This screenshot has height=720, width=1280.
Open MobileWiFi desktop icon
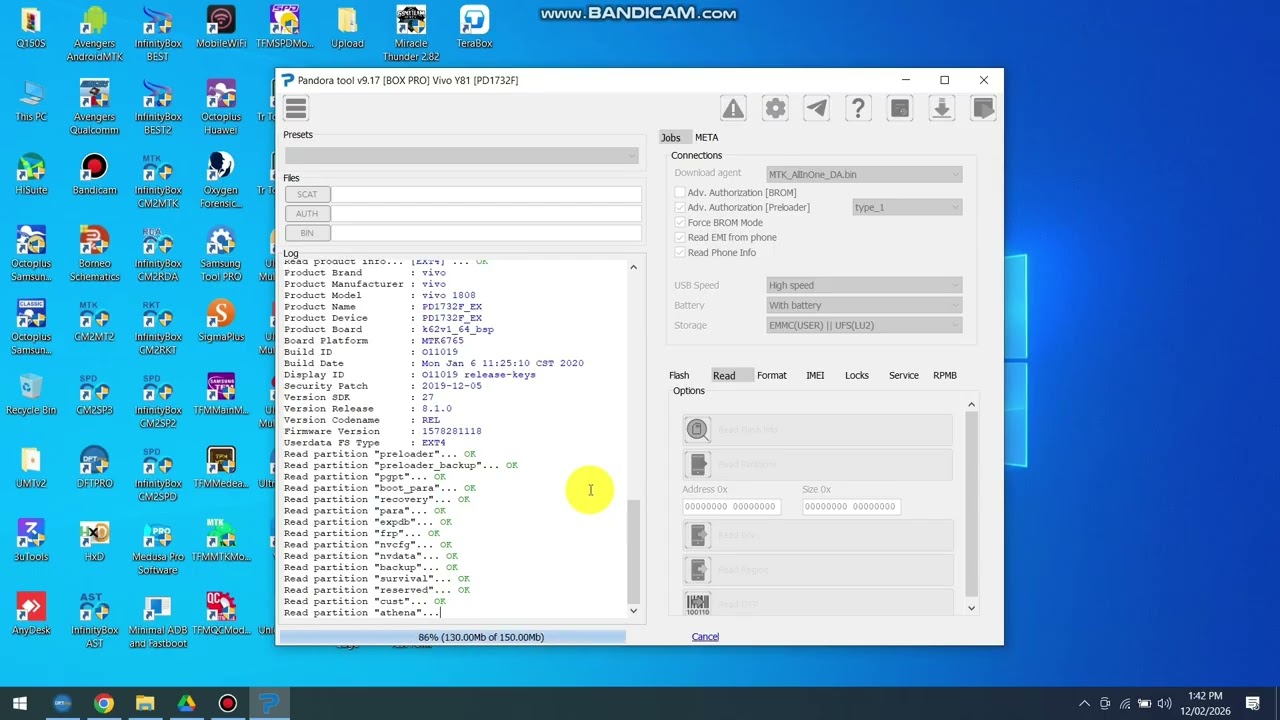click(x=221, y=27)
